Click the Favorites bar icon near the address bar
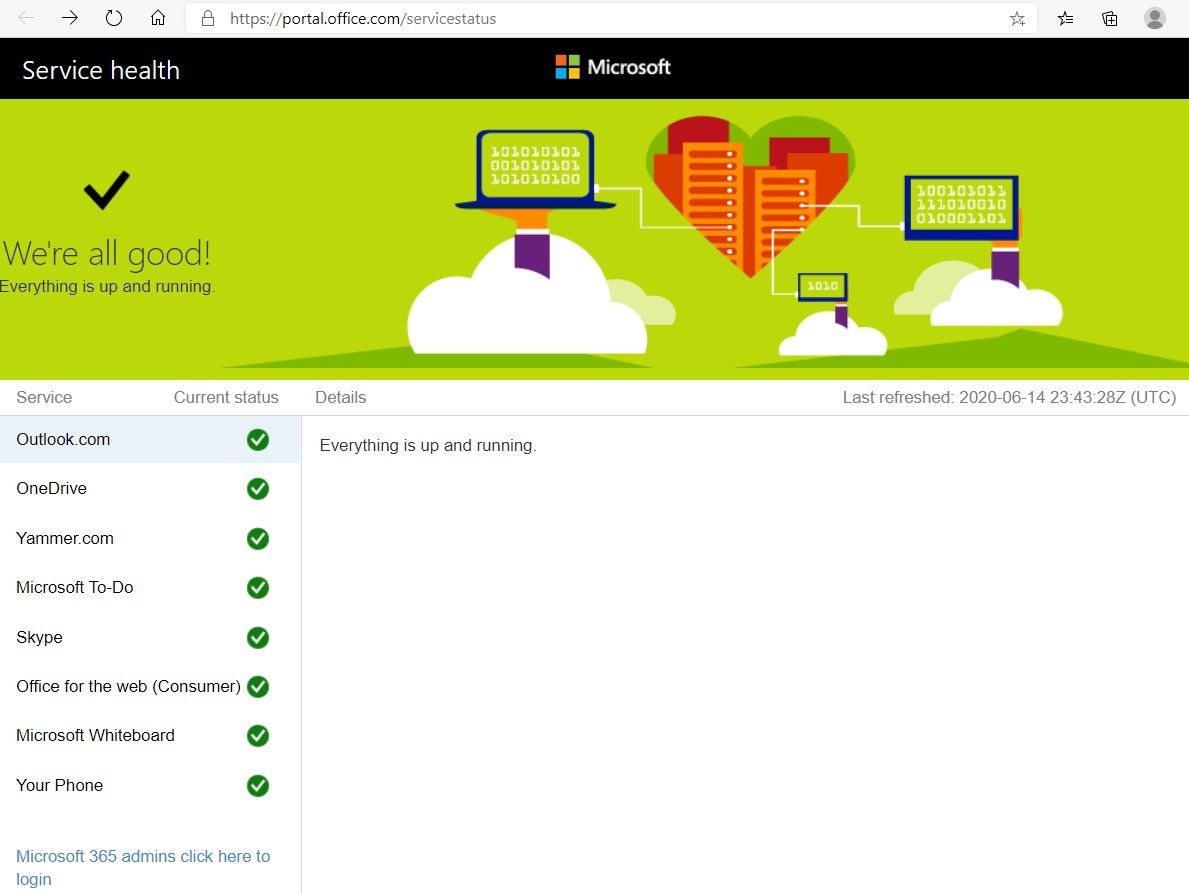This screenshot has width=1189, height=894. pos(1065,18)
